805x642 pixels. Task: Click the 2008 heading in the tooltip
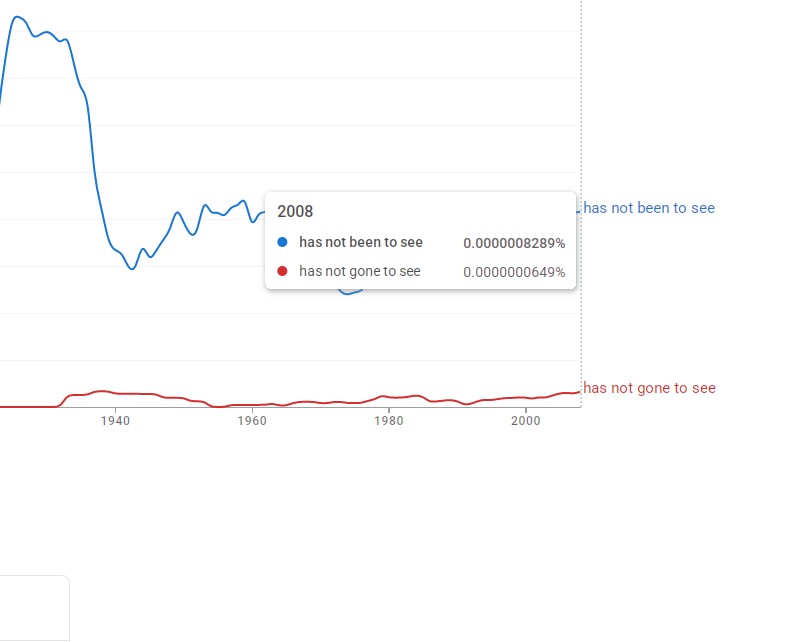pyautogui.click(x=295, y=211)
